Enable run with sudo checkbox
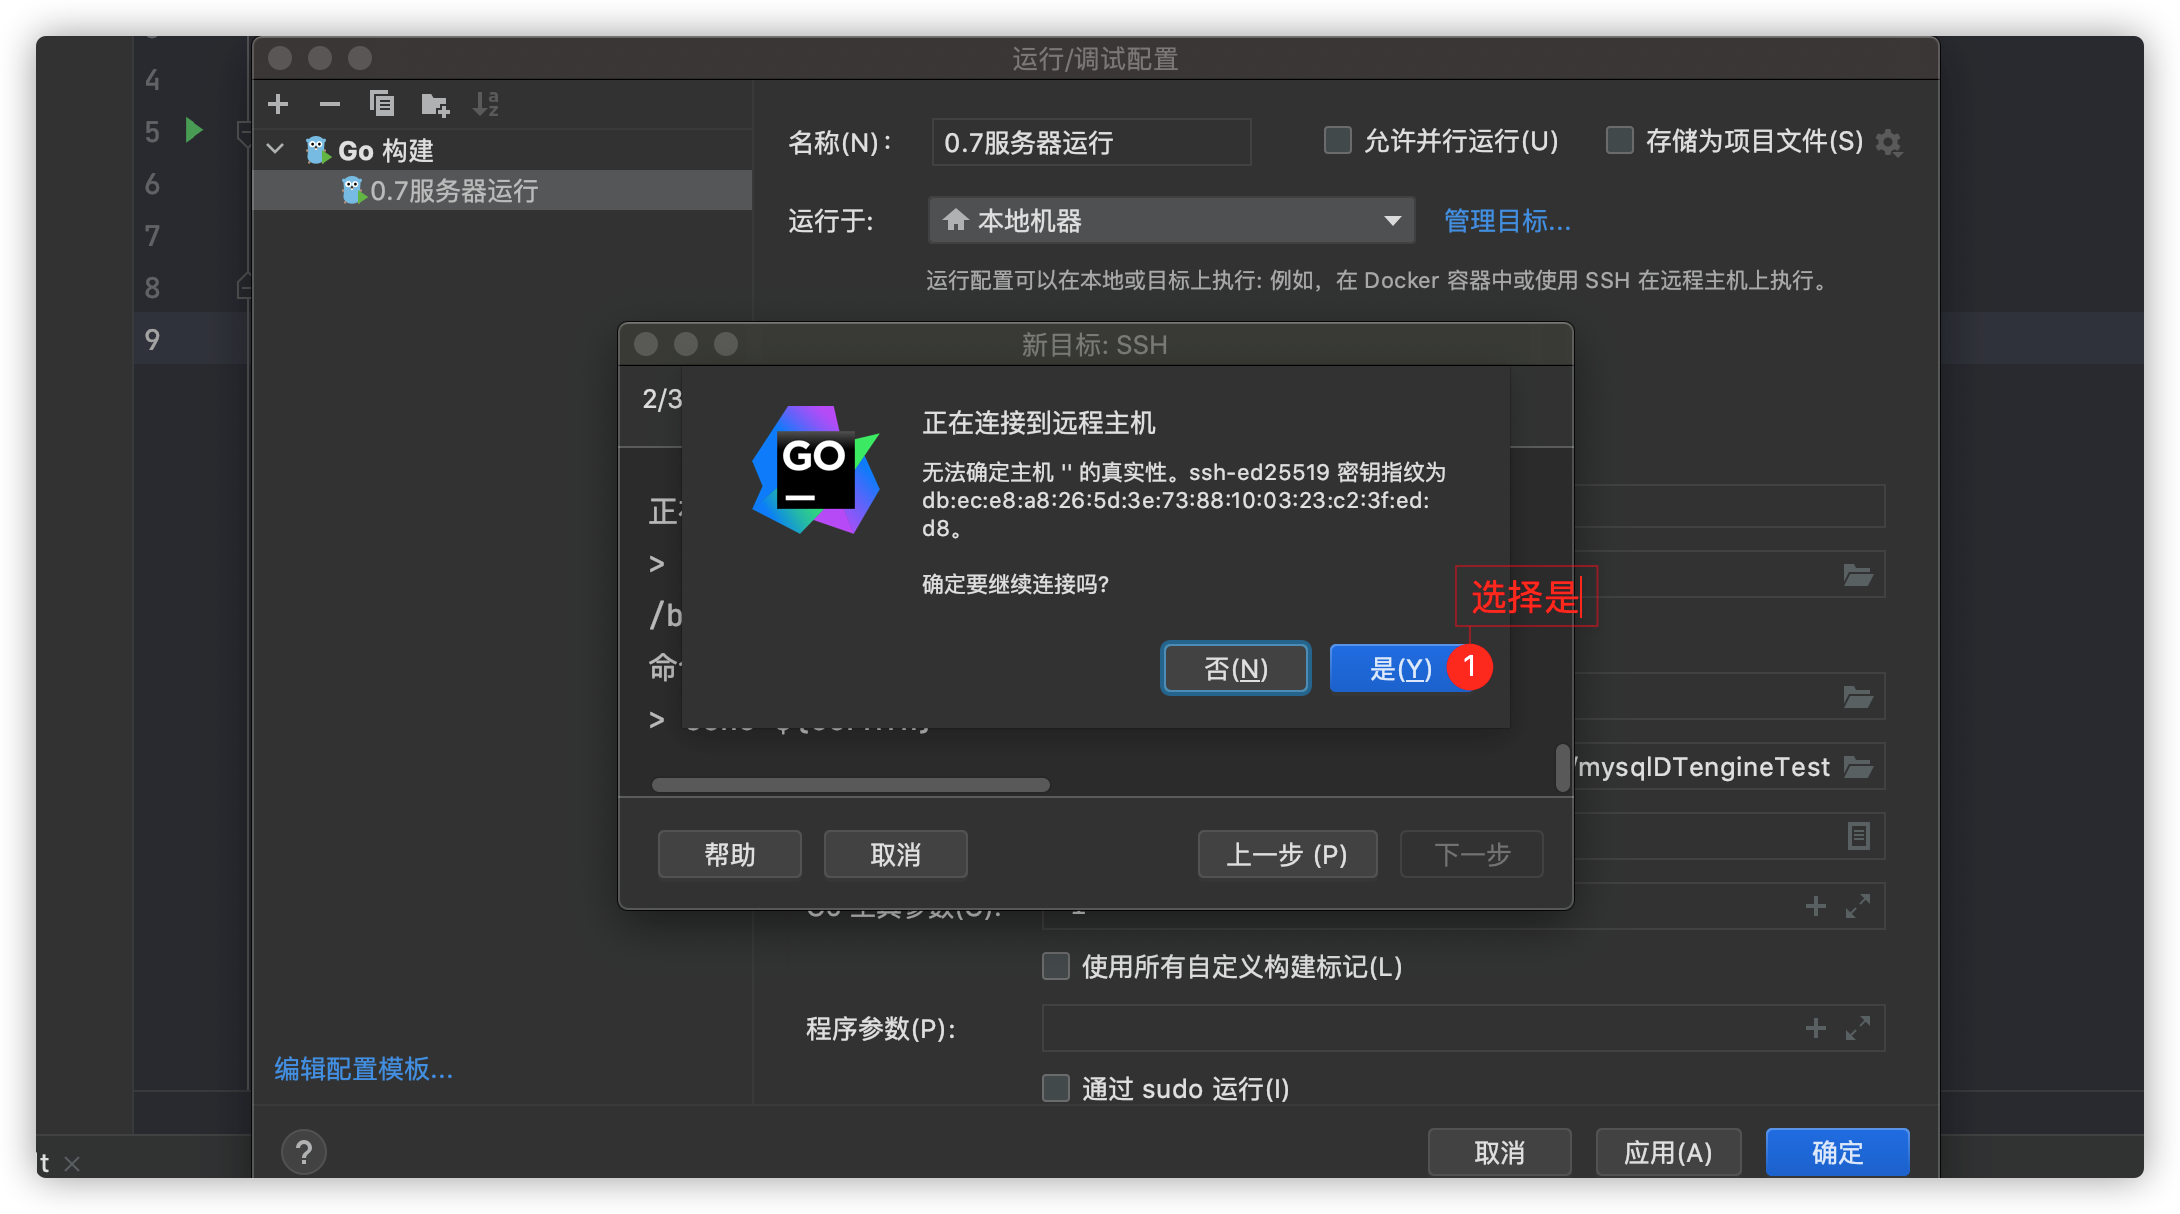This screenshot has width=2180, height=1214. tap(1056, 1088)
